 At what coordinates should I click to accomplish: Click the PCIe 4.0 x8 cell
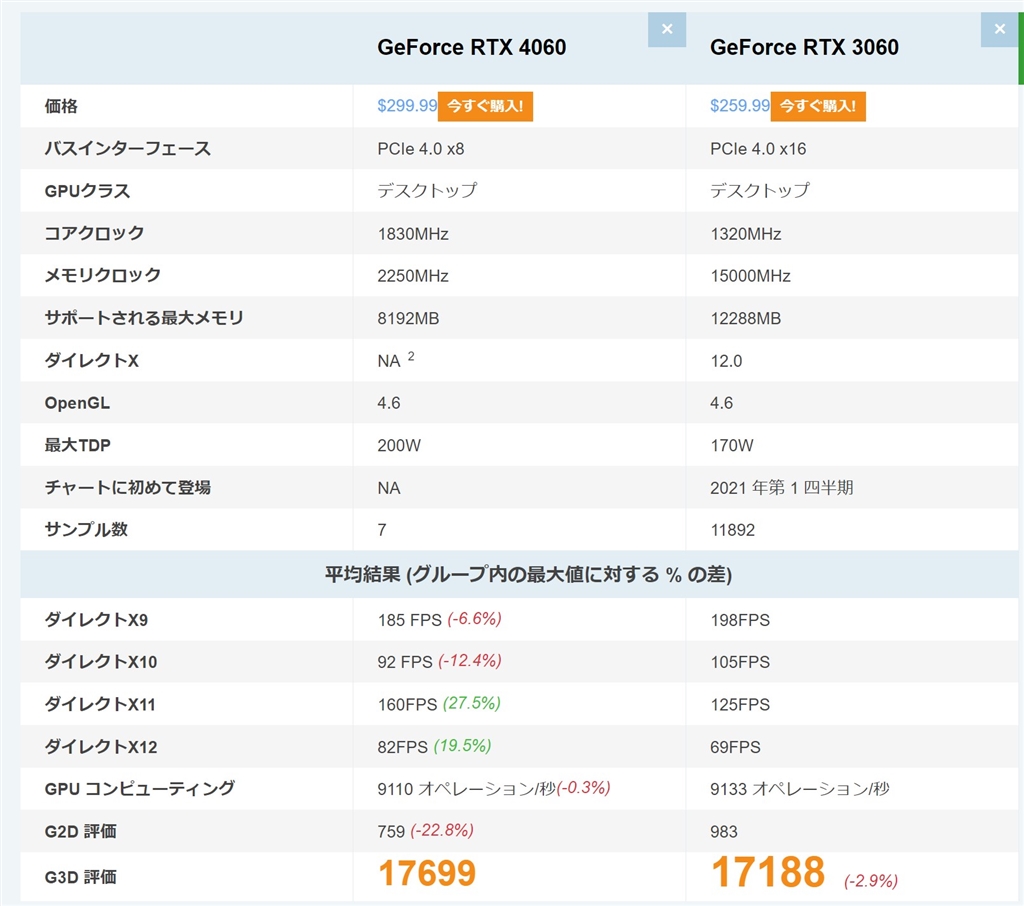pos(421,149)
